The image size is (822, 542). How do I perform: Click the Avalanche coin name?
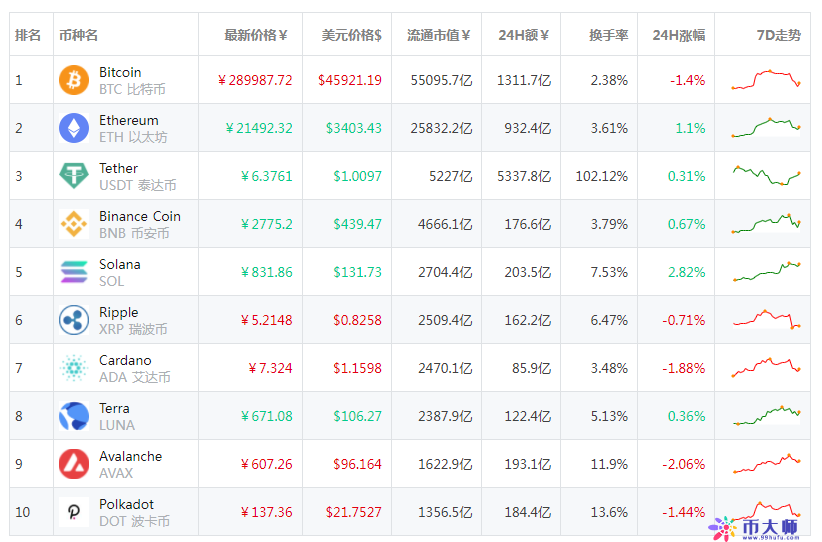coord(130,456)
